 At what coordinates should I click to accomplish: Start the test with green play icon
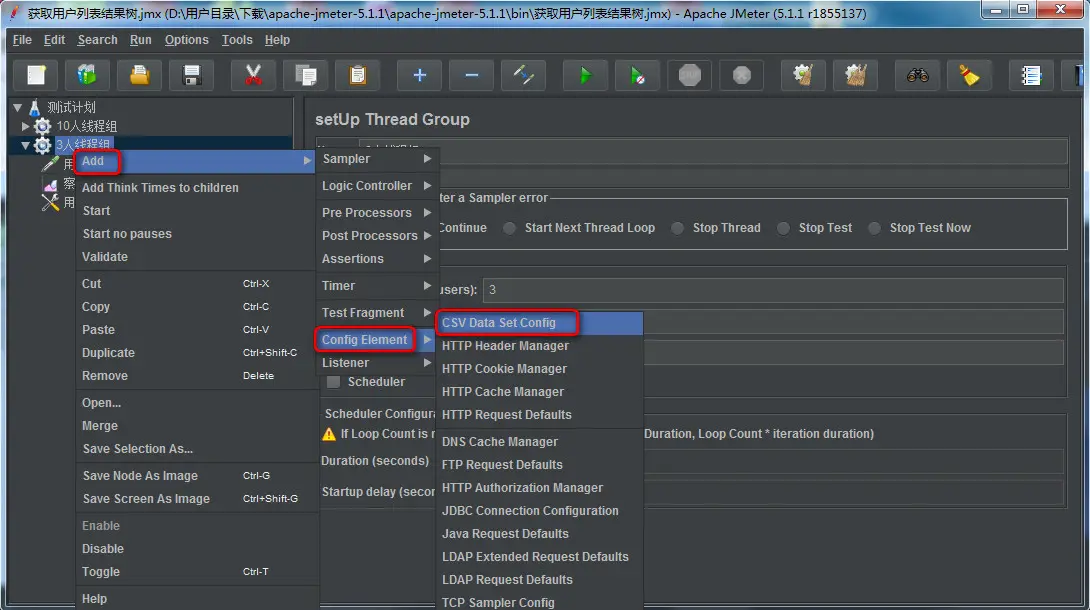[585, 75]
